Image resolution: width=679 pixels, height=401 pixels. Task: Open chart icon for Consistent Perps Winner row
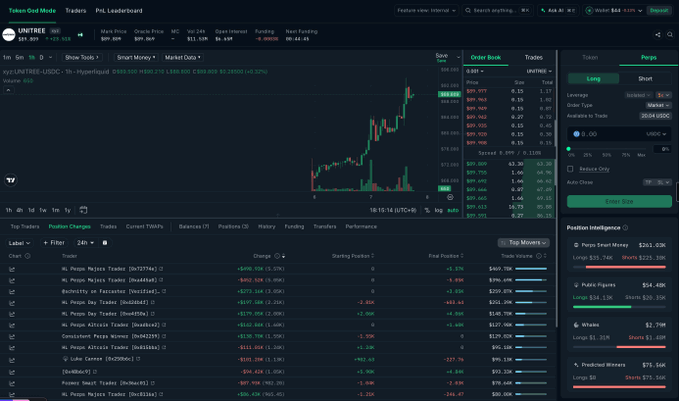coord(12,336)
